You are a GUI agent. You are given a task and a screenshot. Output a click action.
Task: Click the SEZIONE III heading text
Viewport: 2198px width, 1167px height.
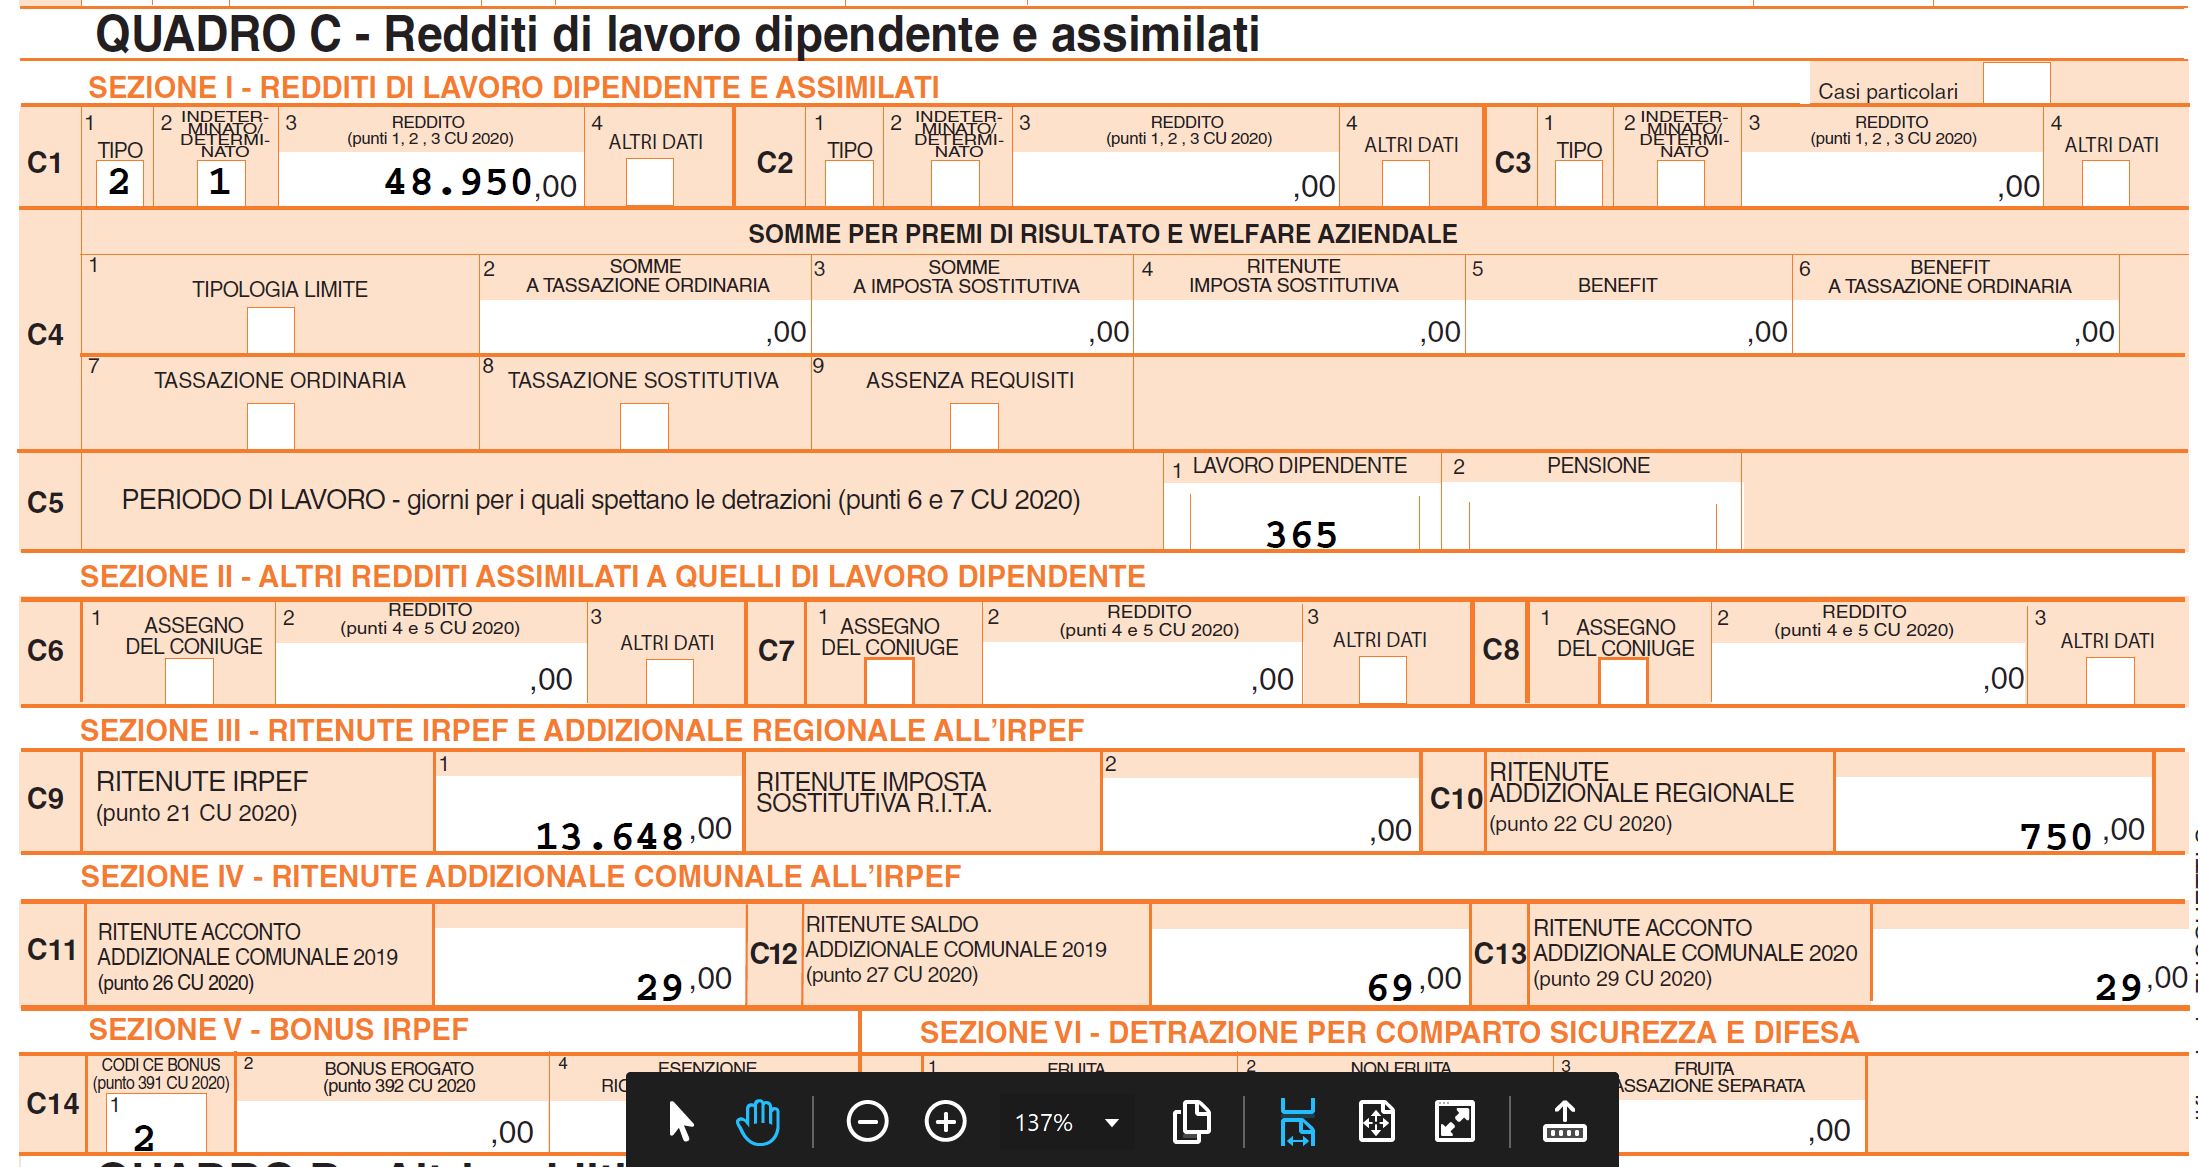[x=582, y=731]
